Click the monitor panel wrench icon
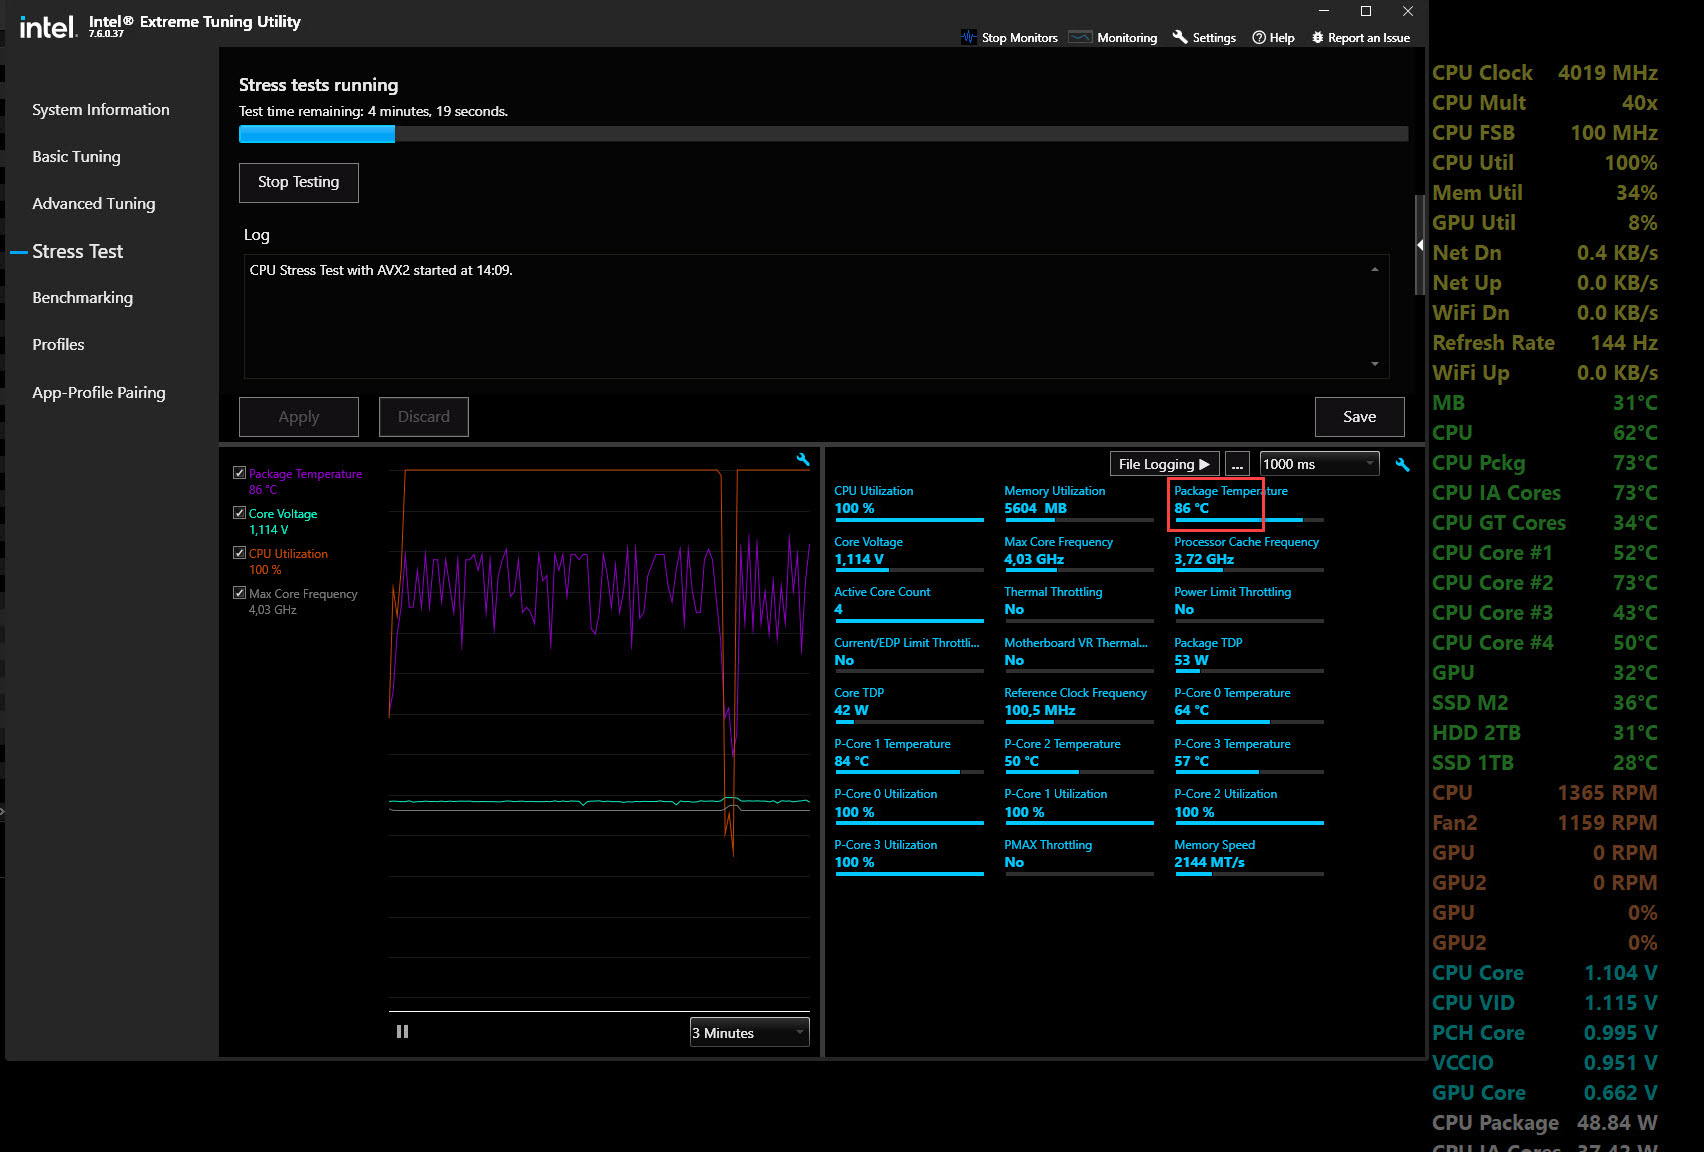 tap(1402, 465)
